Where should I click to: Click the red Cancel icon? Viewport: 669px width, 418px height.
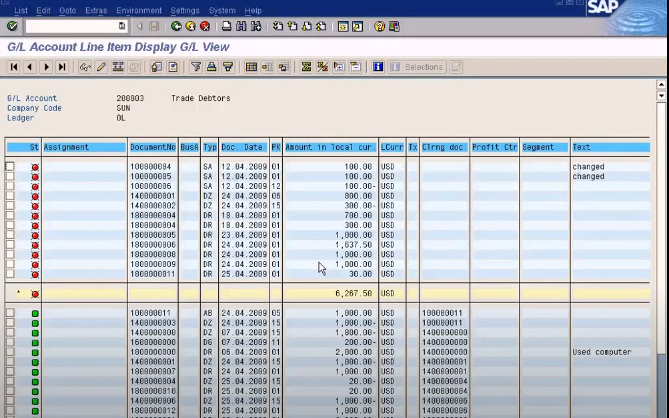[x=205, y=26]
